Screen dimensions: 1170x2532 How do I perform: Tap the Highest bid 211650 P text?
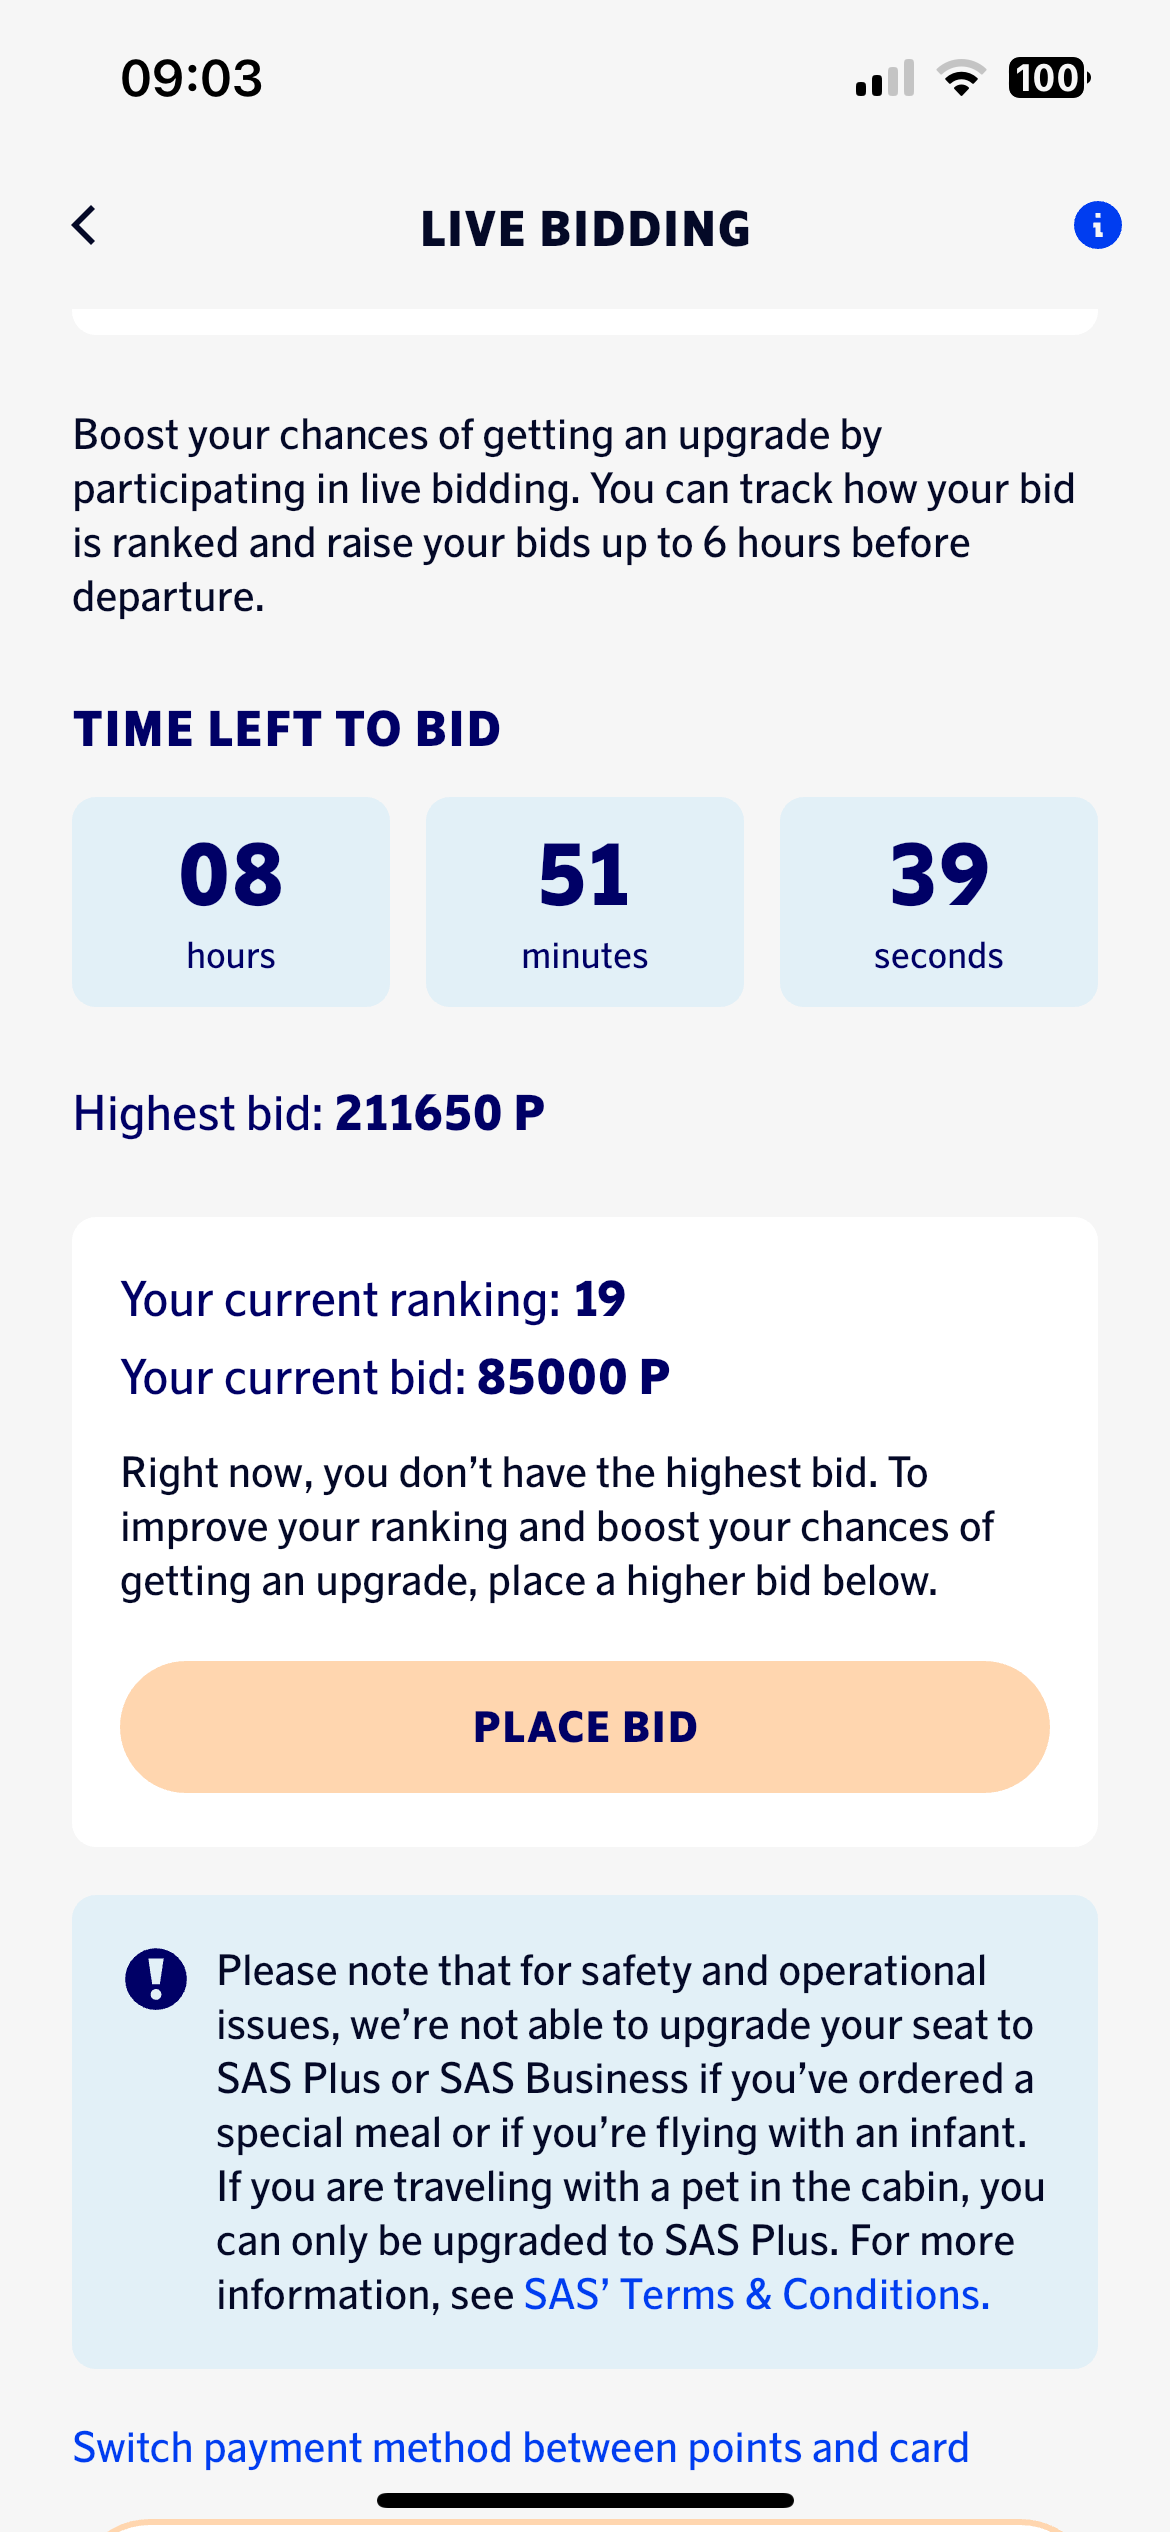pyautogui.click(x=309, y=1113)
